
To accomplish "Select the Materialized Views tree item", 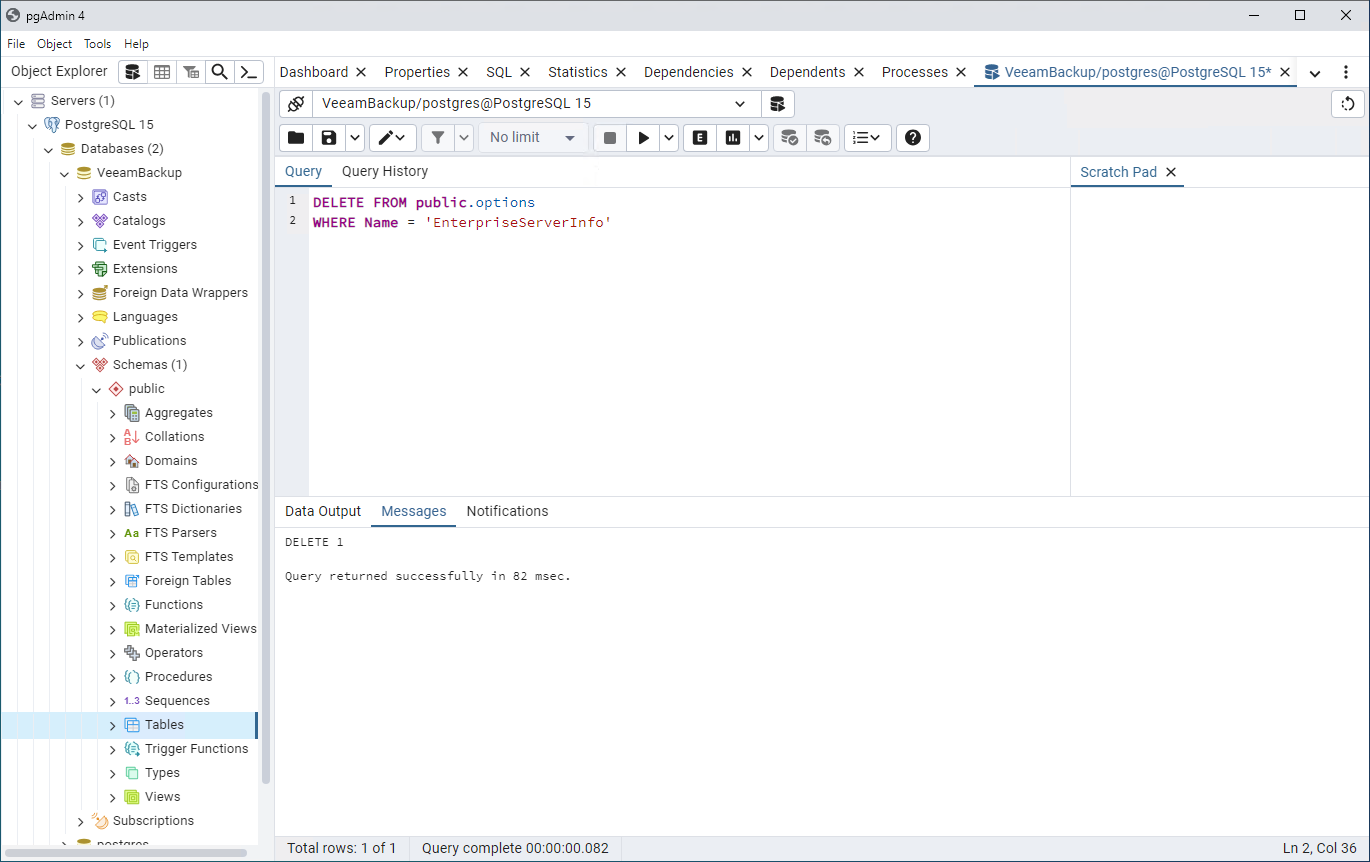I will click(200, 629).
